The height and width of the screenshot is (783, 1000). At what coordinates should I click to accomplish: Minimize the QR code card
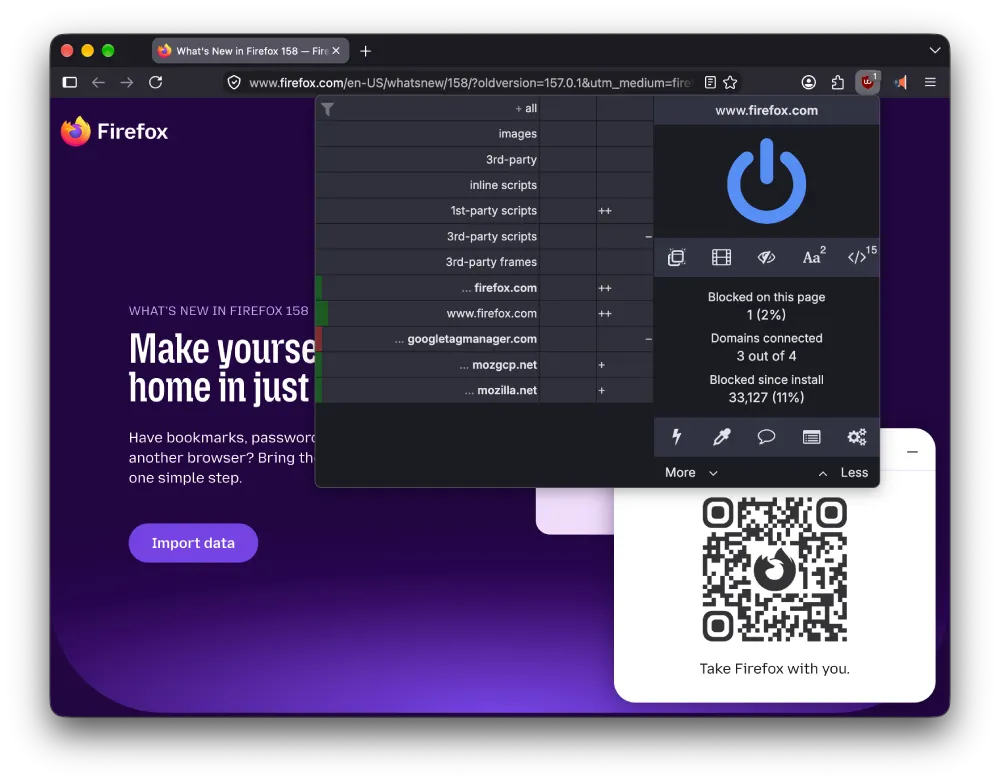(x=912, y=451)
